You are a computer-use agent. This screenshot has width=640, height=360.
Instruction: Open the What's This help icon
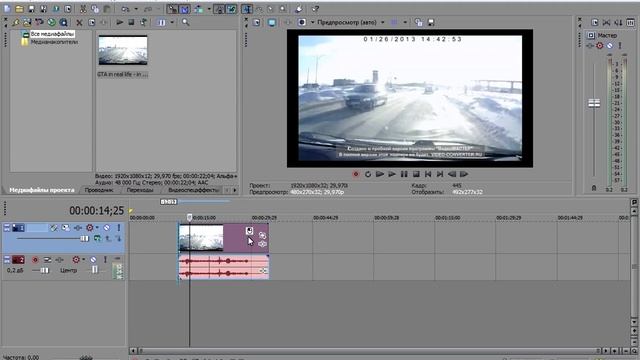316,9
